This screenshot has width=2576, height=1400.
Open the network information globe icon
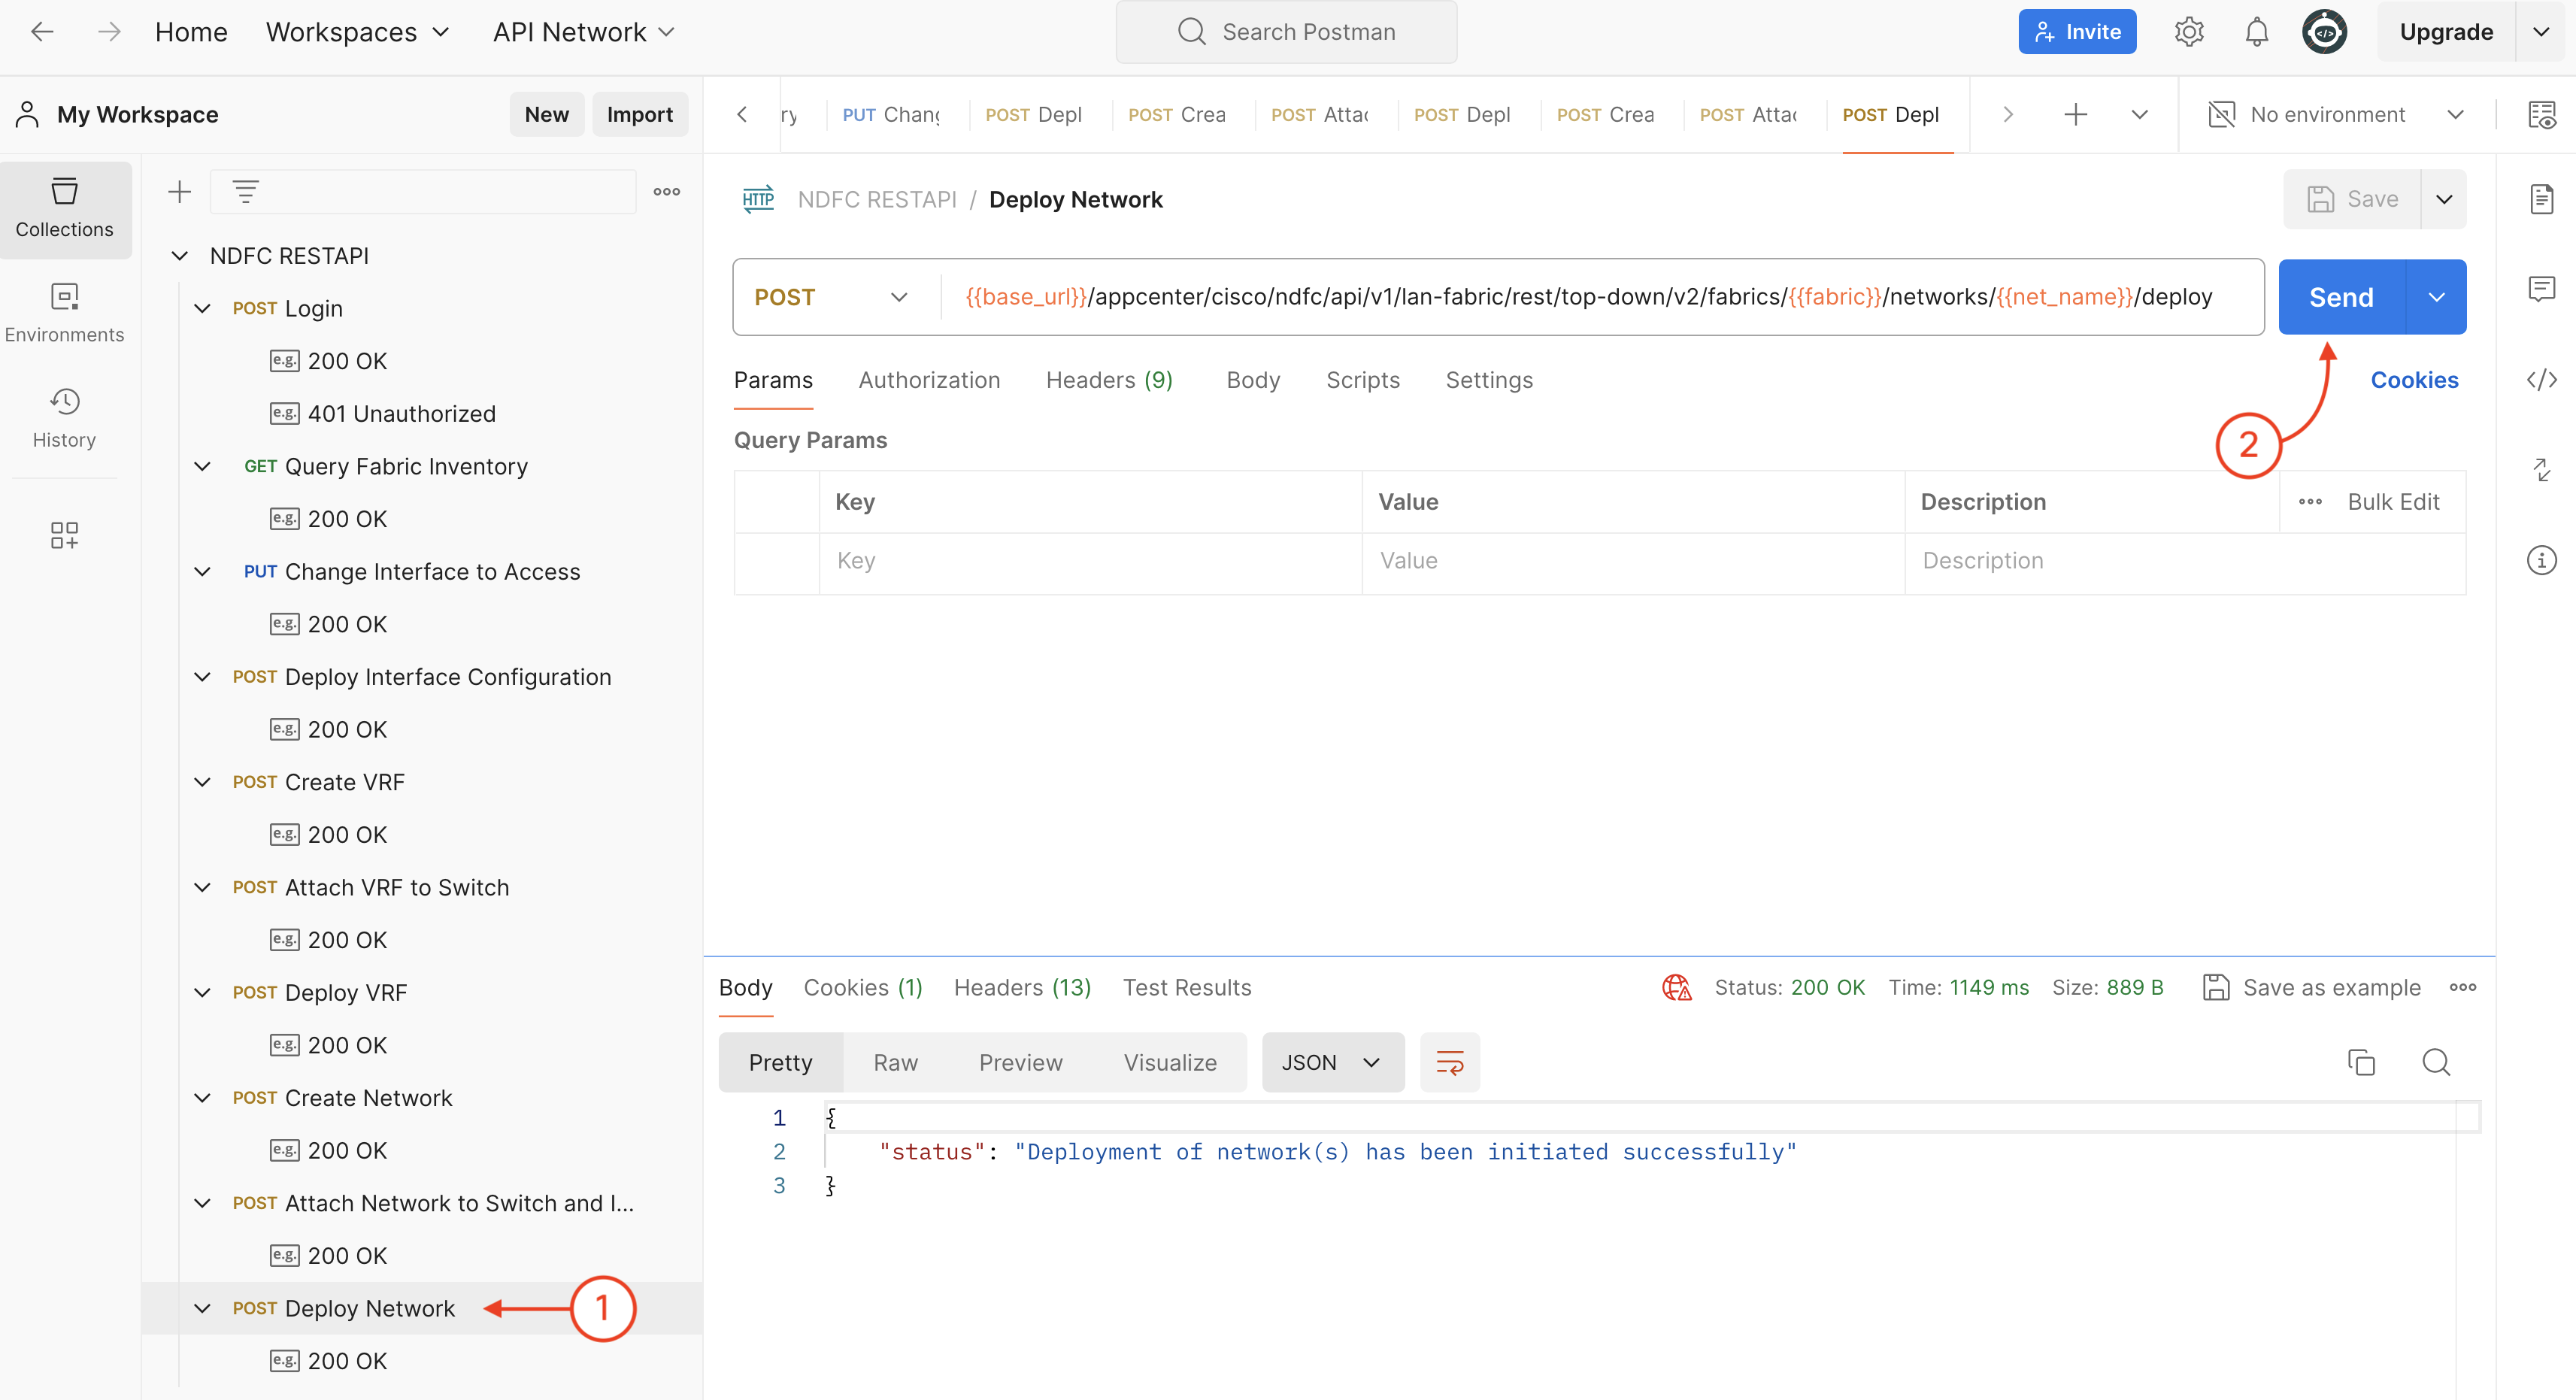pyautogui.click(x=1676, y=988)
